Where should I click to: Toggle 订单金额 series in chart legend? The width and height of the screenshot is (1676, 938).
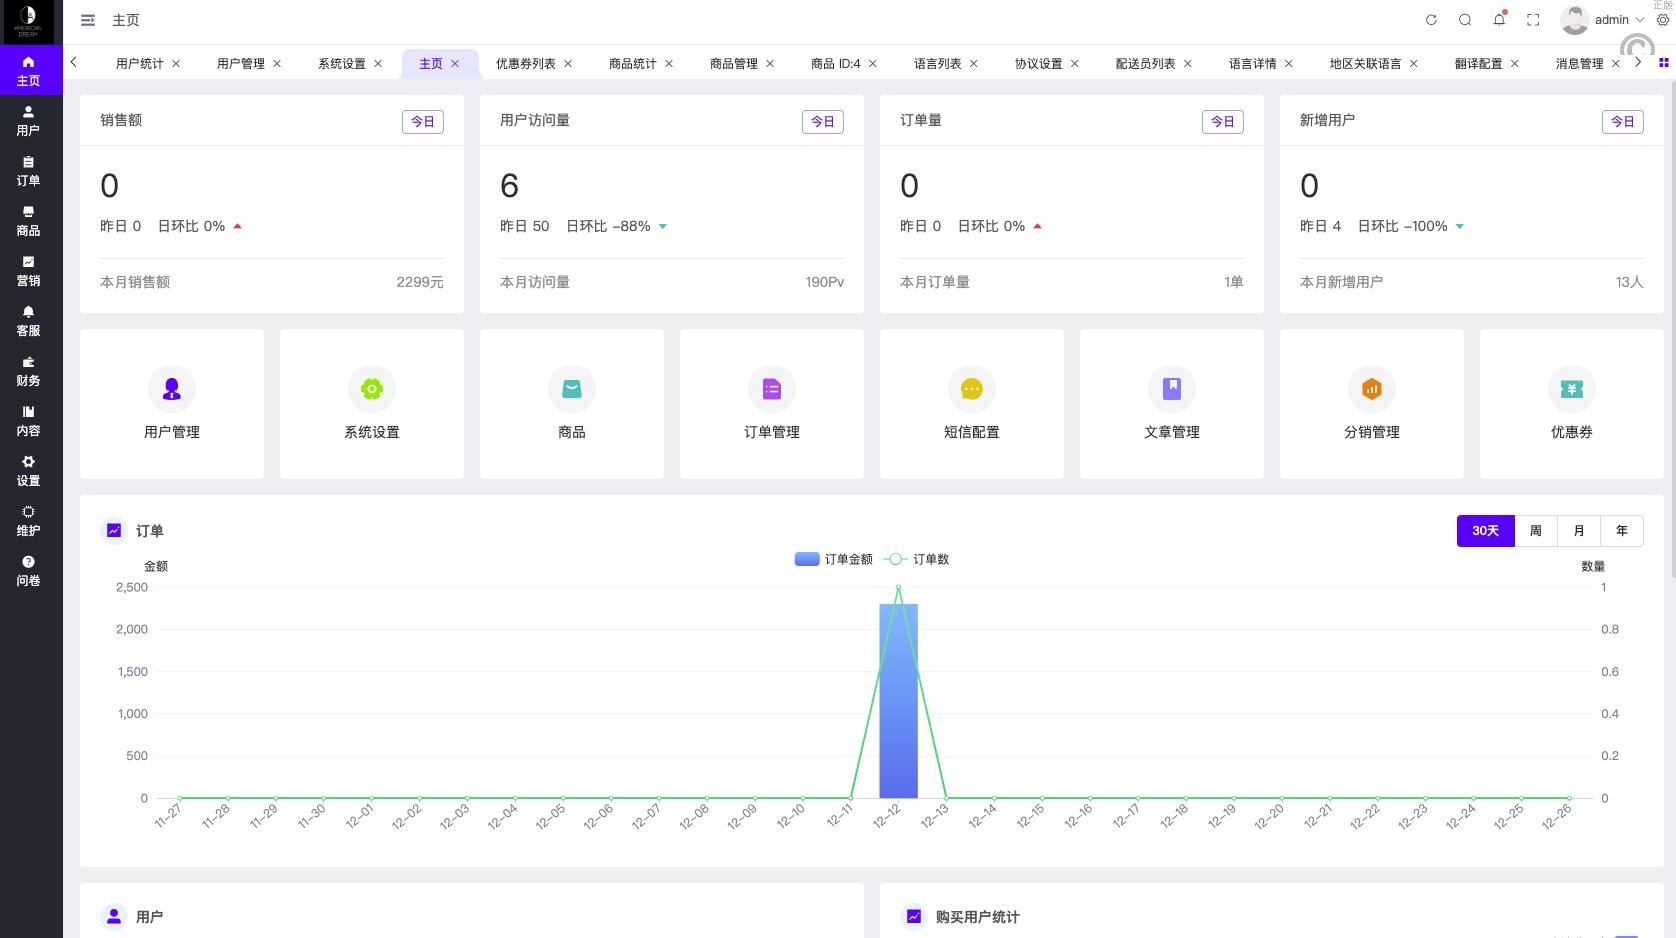click(834, 559)
